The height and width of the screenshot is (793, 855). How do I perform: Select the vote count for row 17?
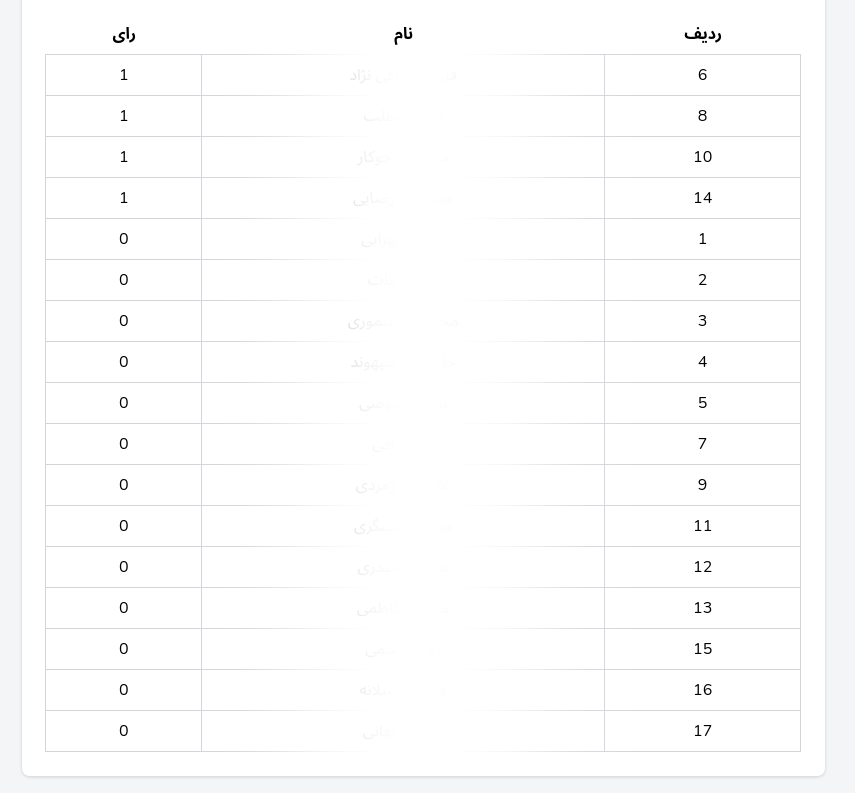click(x=124, y=731)
